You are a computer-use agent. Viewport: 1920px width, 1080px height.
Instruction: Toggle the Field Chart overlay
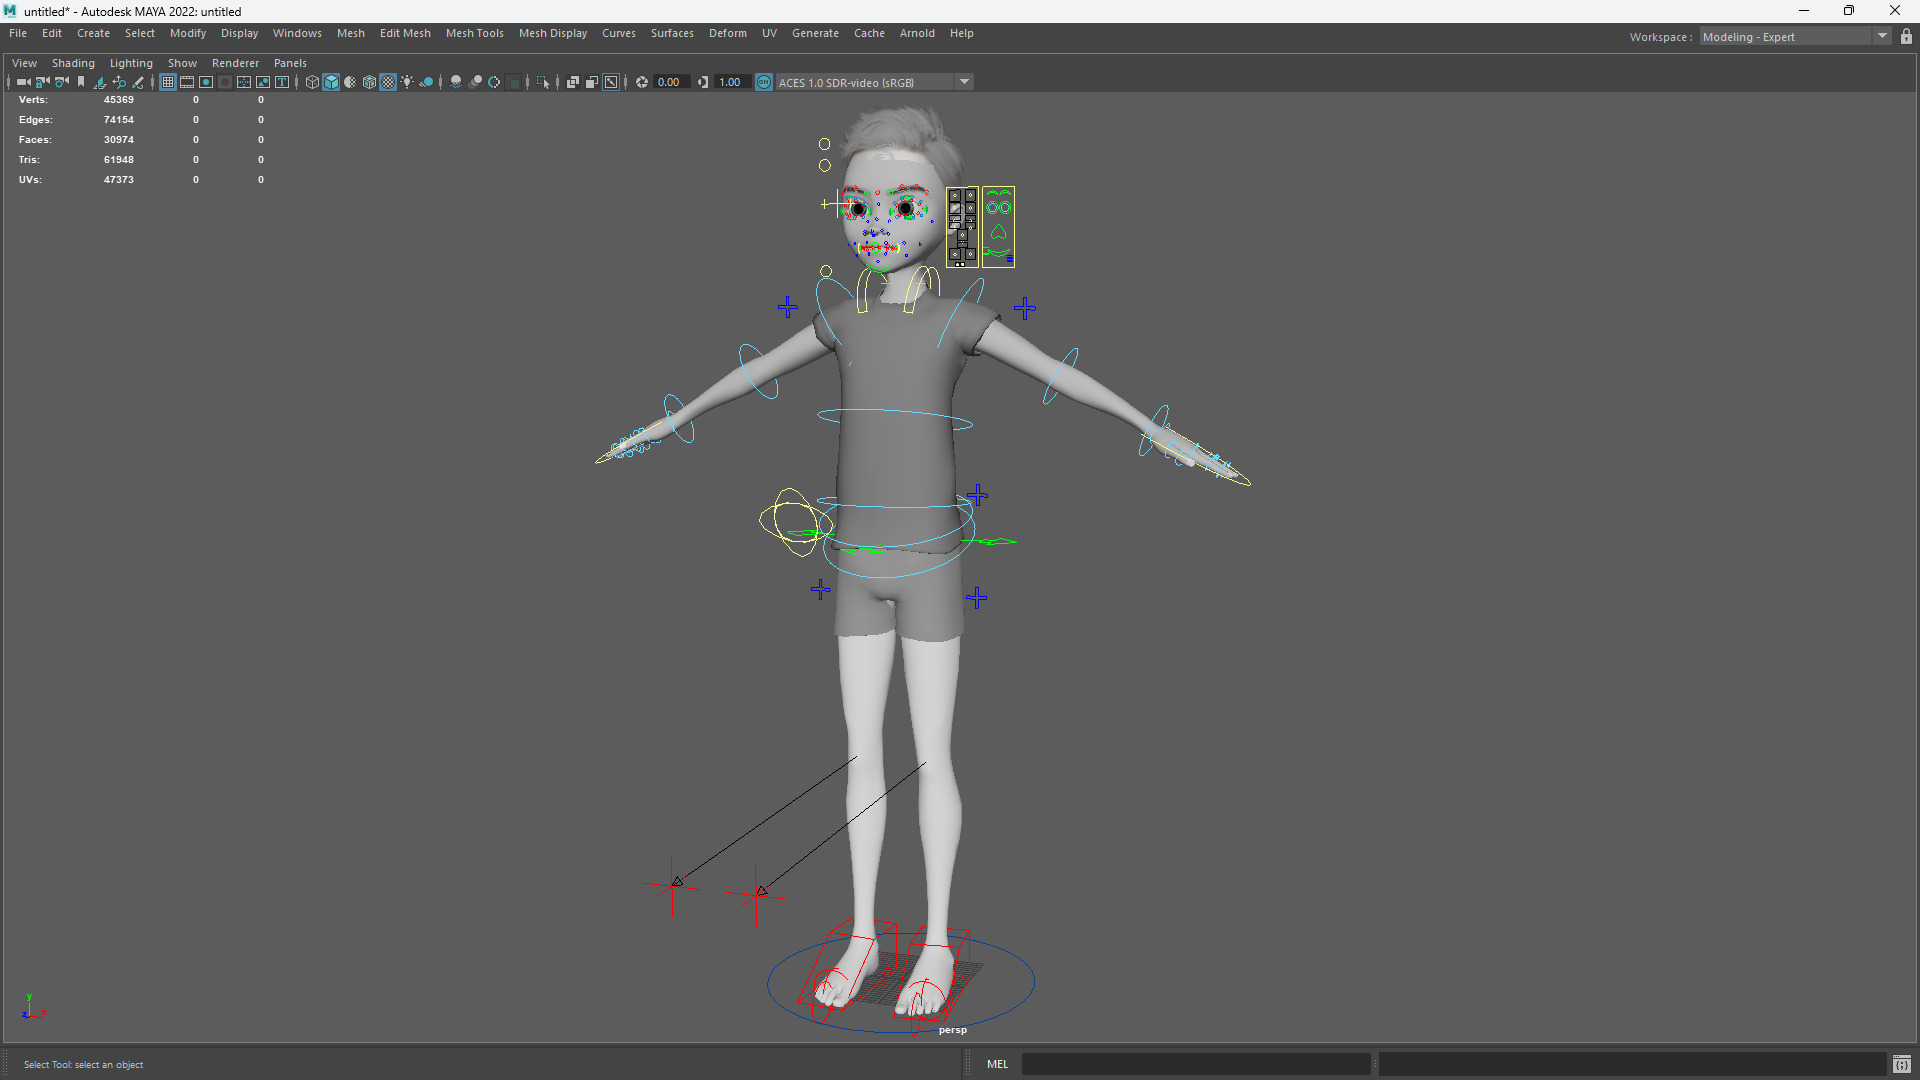pos(244,82)
